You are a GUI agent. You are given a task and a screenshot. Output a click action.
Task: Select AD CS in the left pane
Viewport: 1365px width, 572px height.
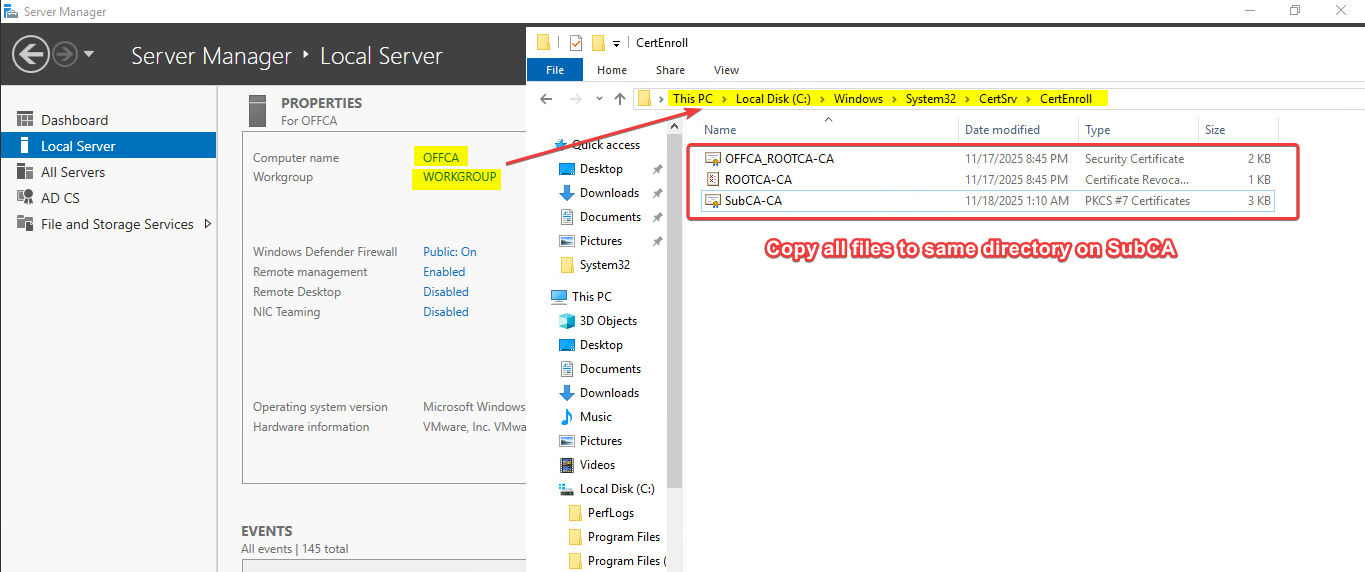[x=60, y=198]
